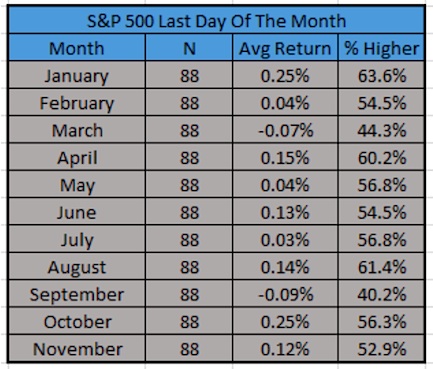433x369 pixels.
Task: Select the N column header cell
Action: click(x=189, y=48)
